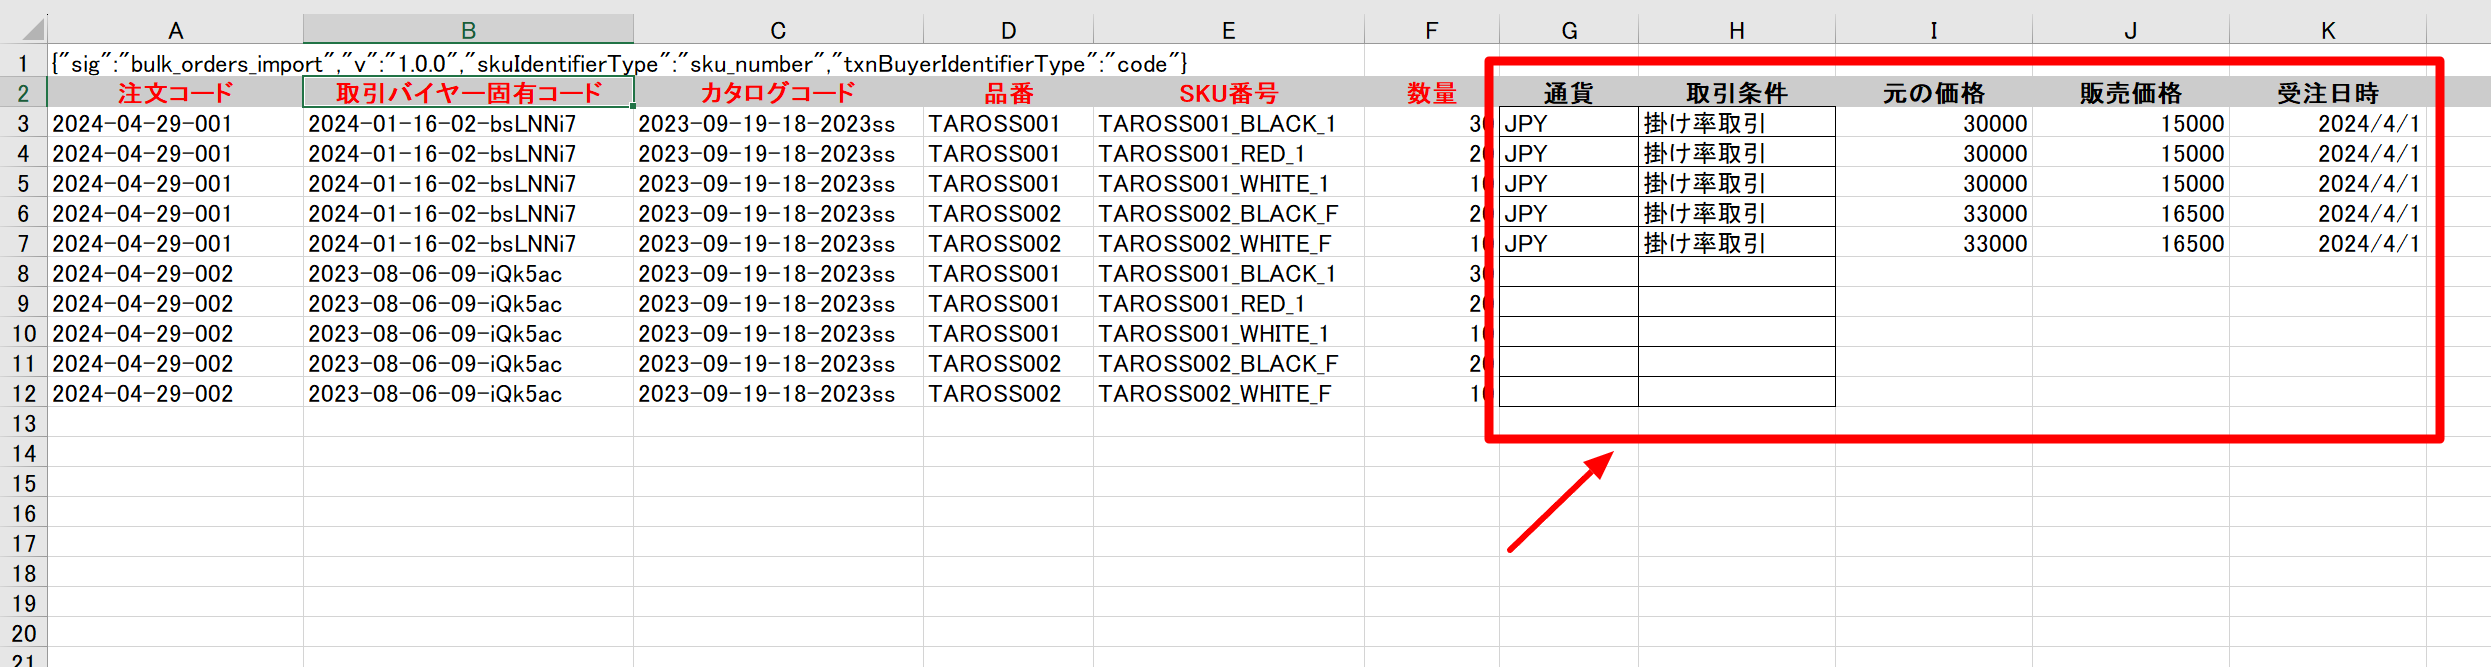
Task: Select row 18 header
Action: (23, 574)
